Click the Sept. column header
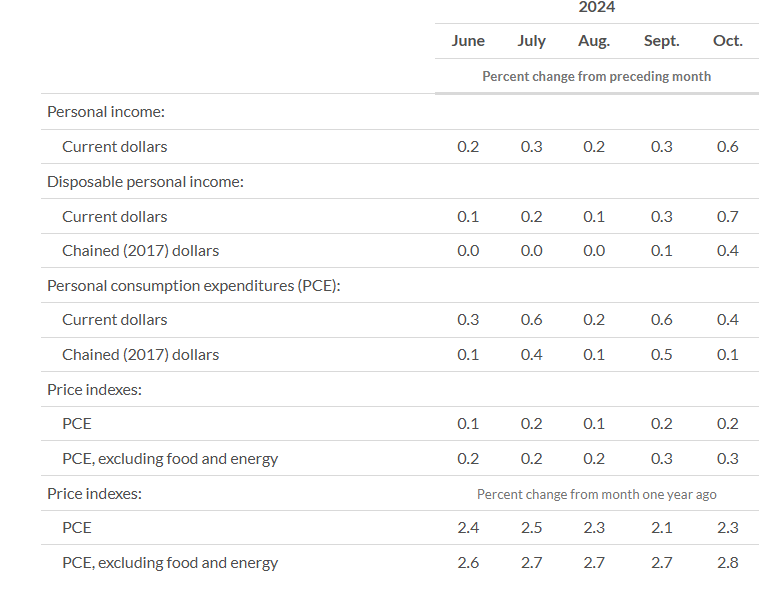This screenshot has width=777, height=592. pyautogui.click(x=661, y=41)
